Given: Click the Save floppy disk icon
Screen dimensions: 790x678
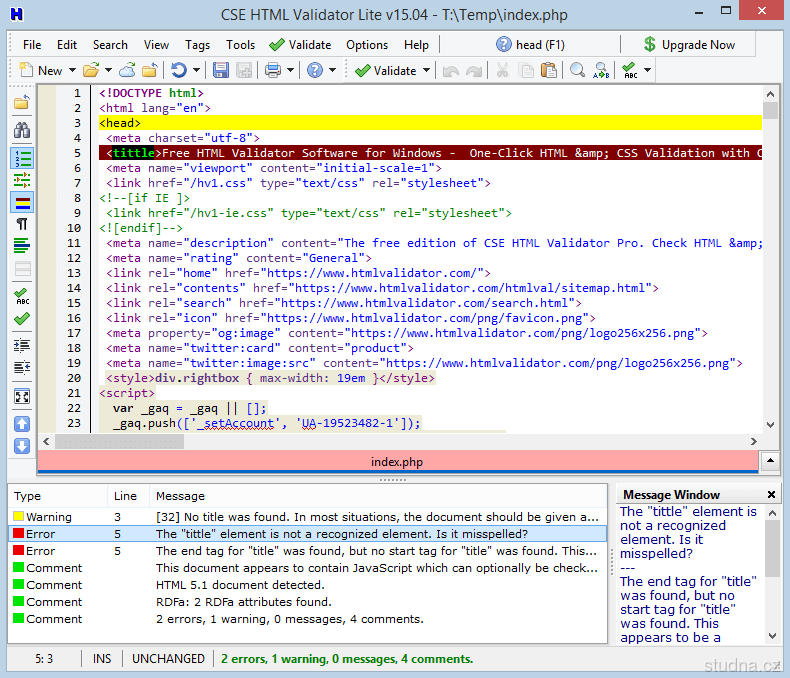Looking at the screenshot, I should click(220, 70).
